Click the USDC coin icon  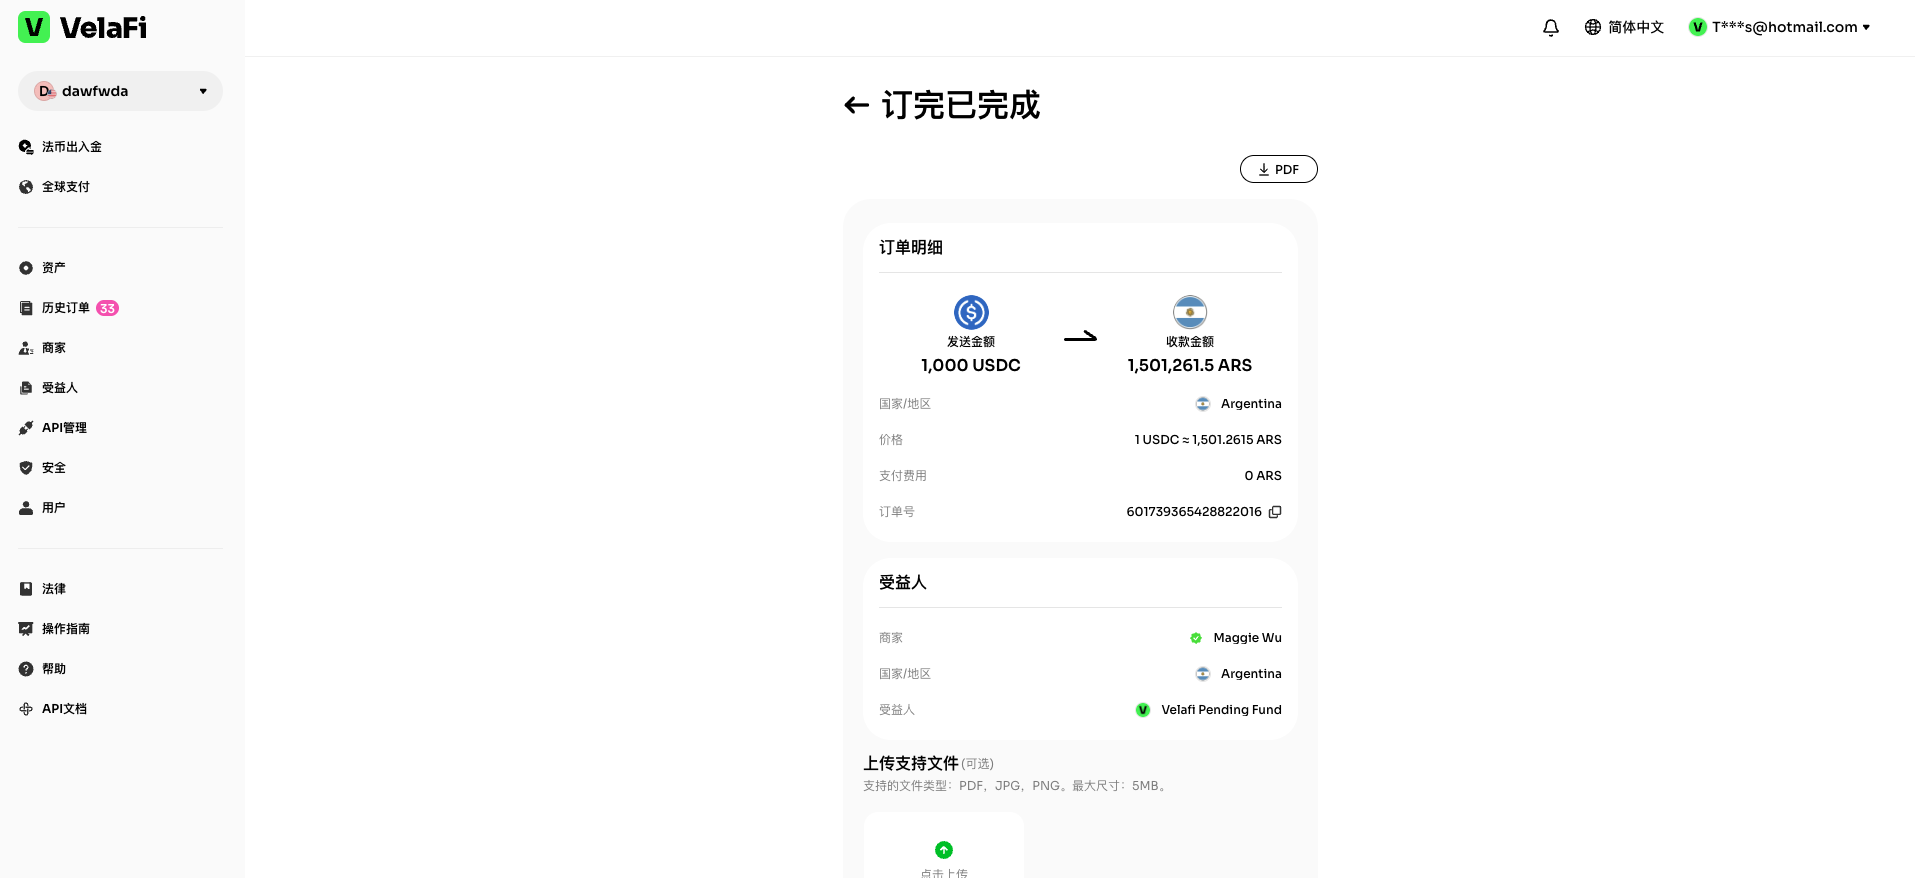(970, 312)
